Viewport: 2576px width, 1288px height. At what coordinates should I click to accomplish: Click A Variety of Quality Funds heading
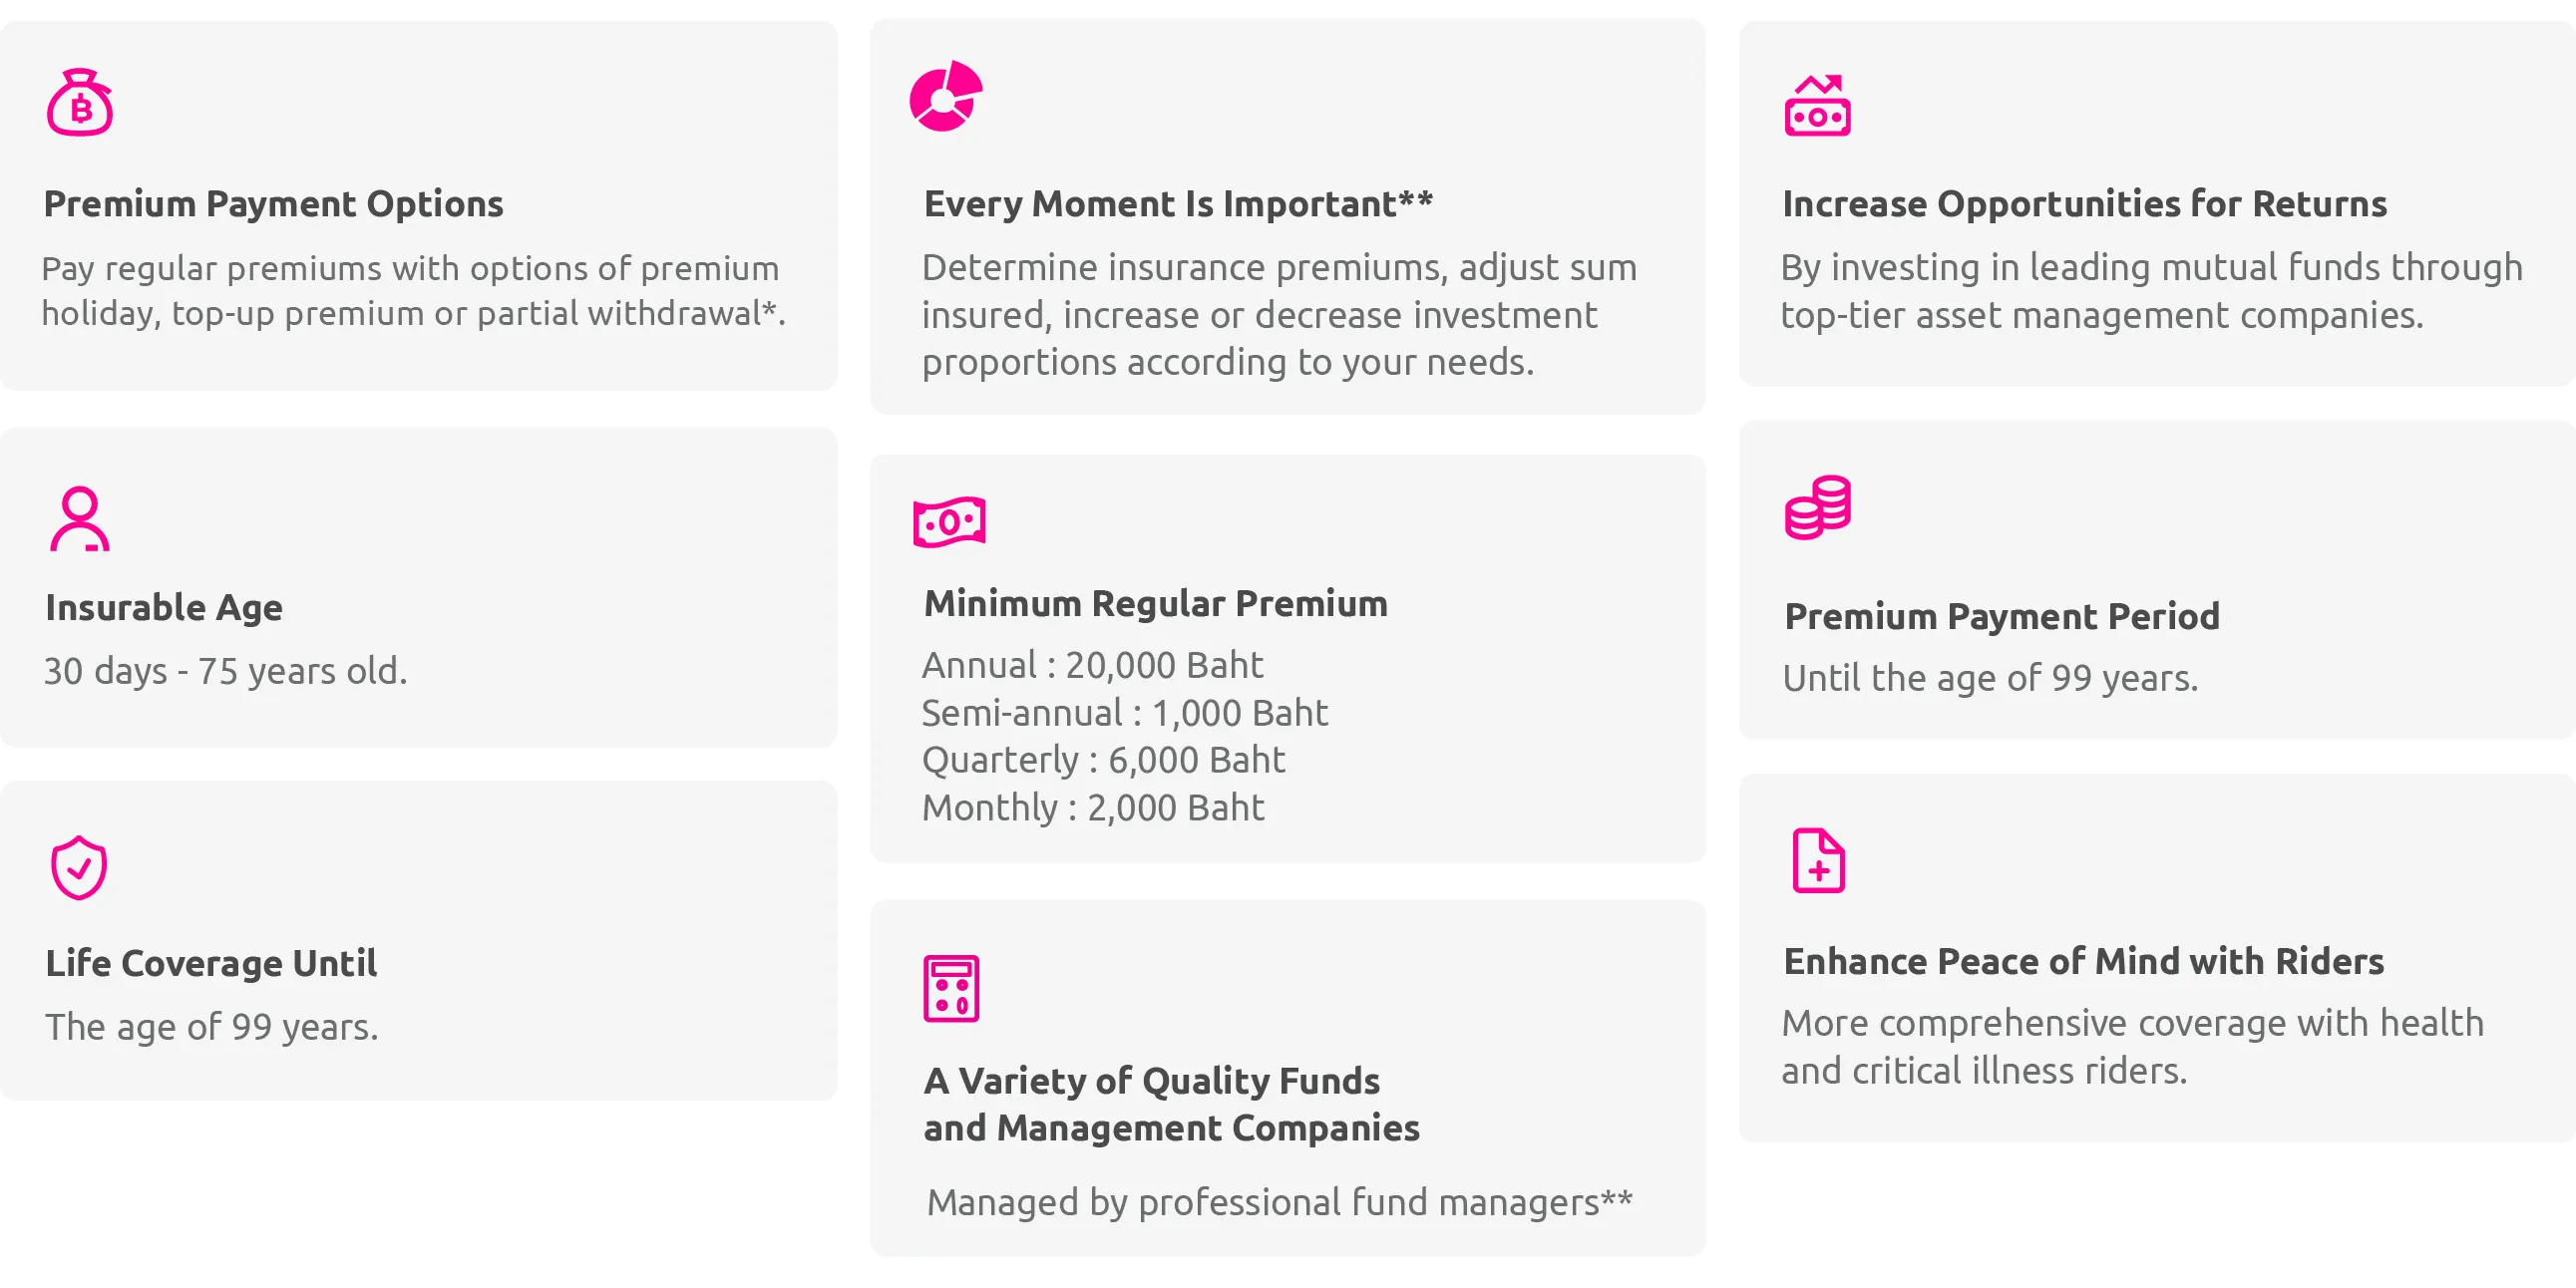coord(1171,1104)
